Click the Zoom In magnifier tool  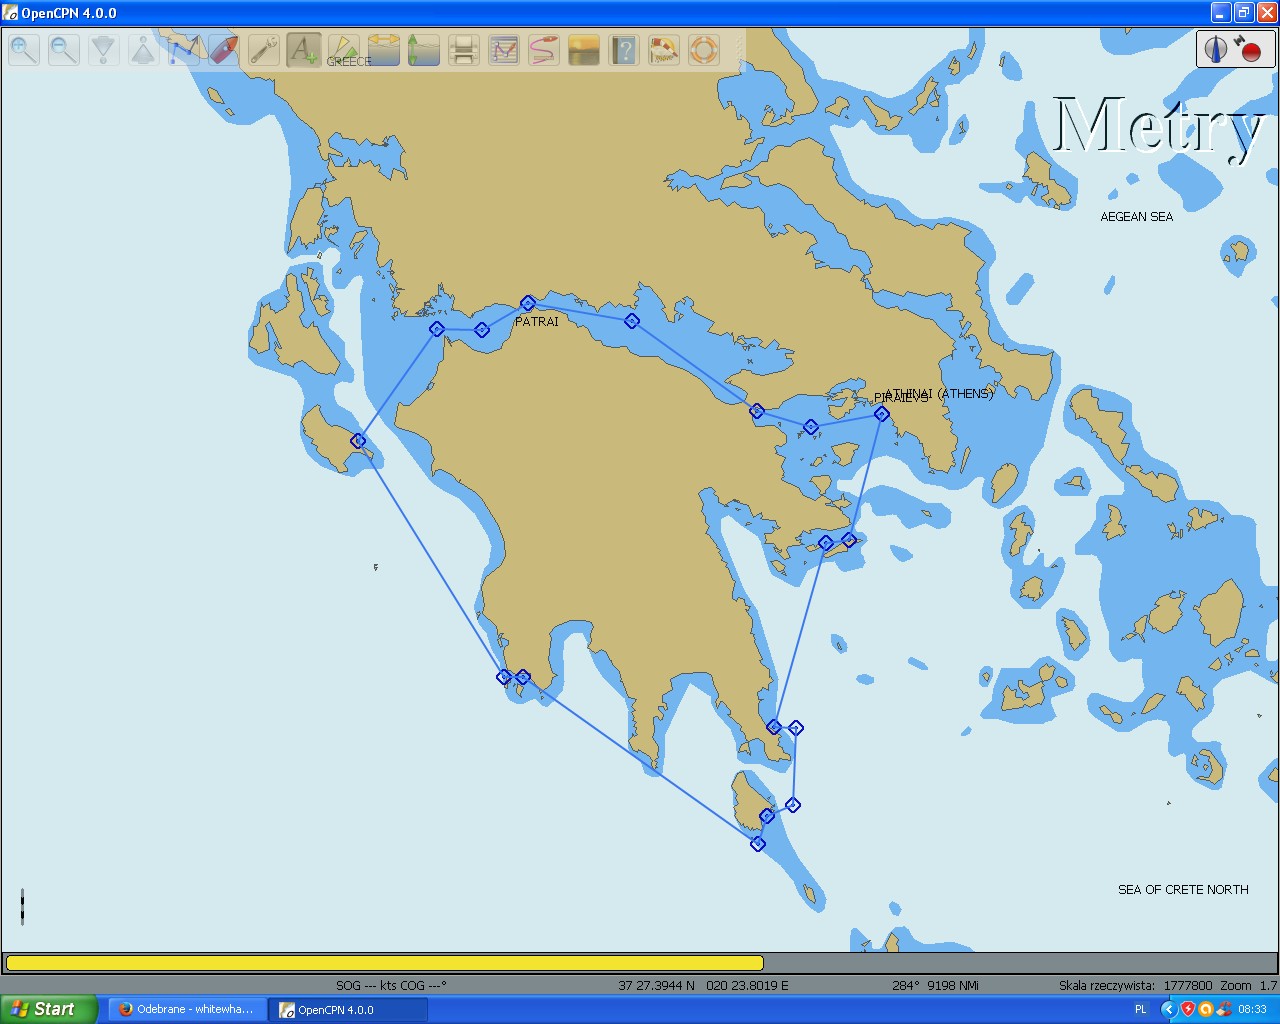[x=24, y=49]
